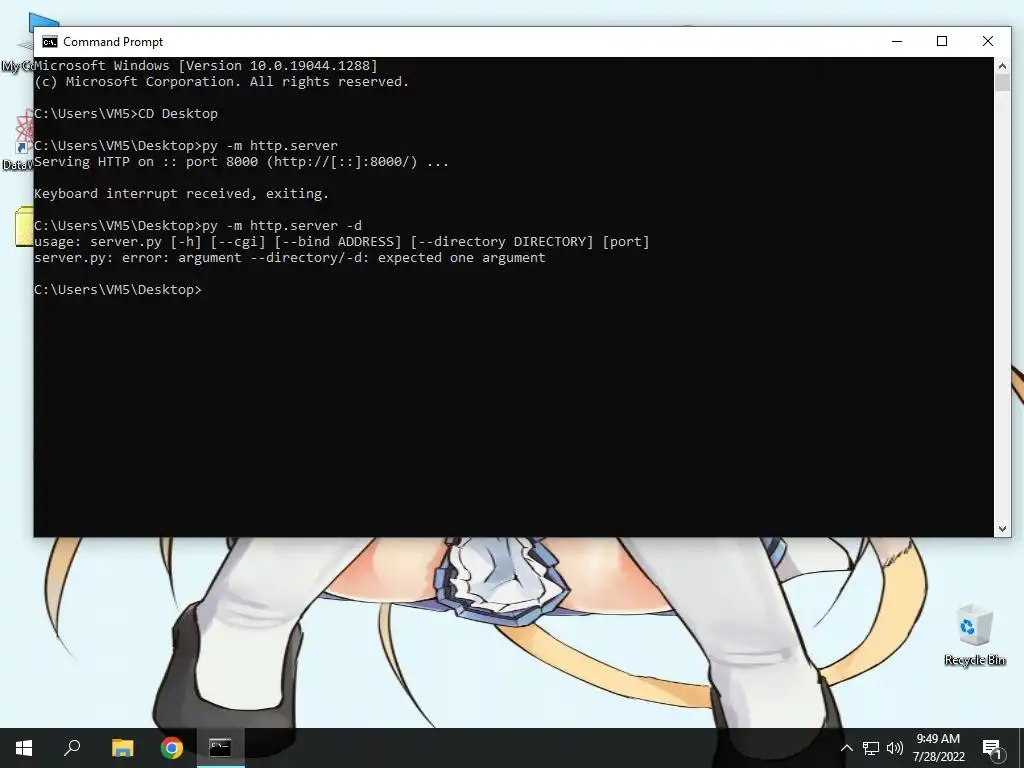Click the 'usage: server.py' output line

342,242
